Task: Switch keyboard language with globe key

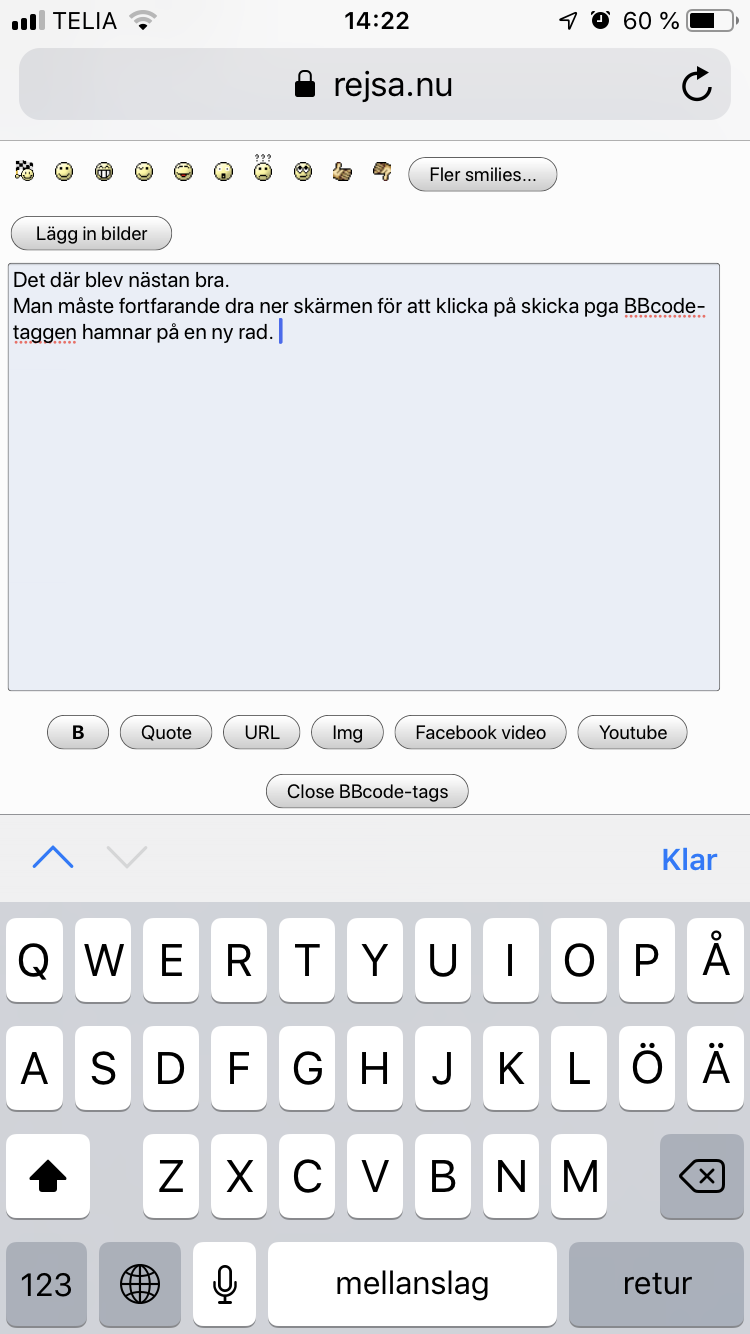Action: (x=140, y=1284)
